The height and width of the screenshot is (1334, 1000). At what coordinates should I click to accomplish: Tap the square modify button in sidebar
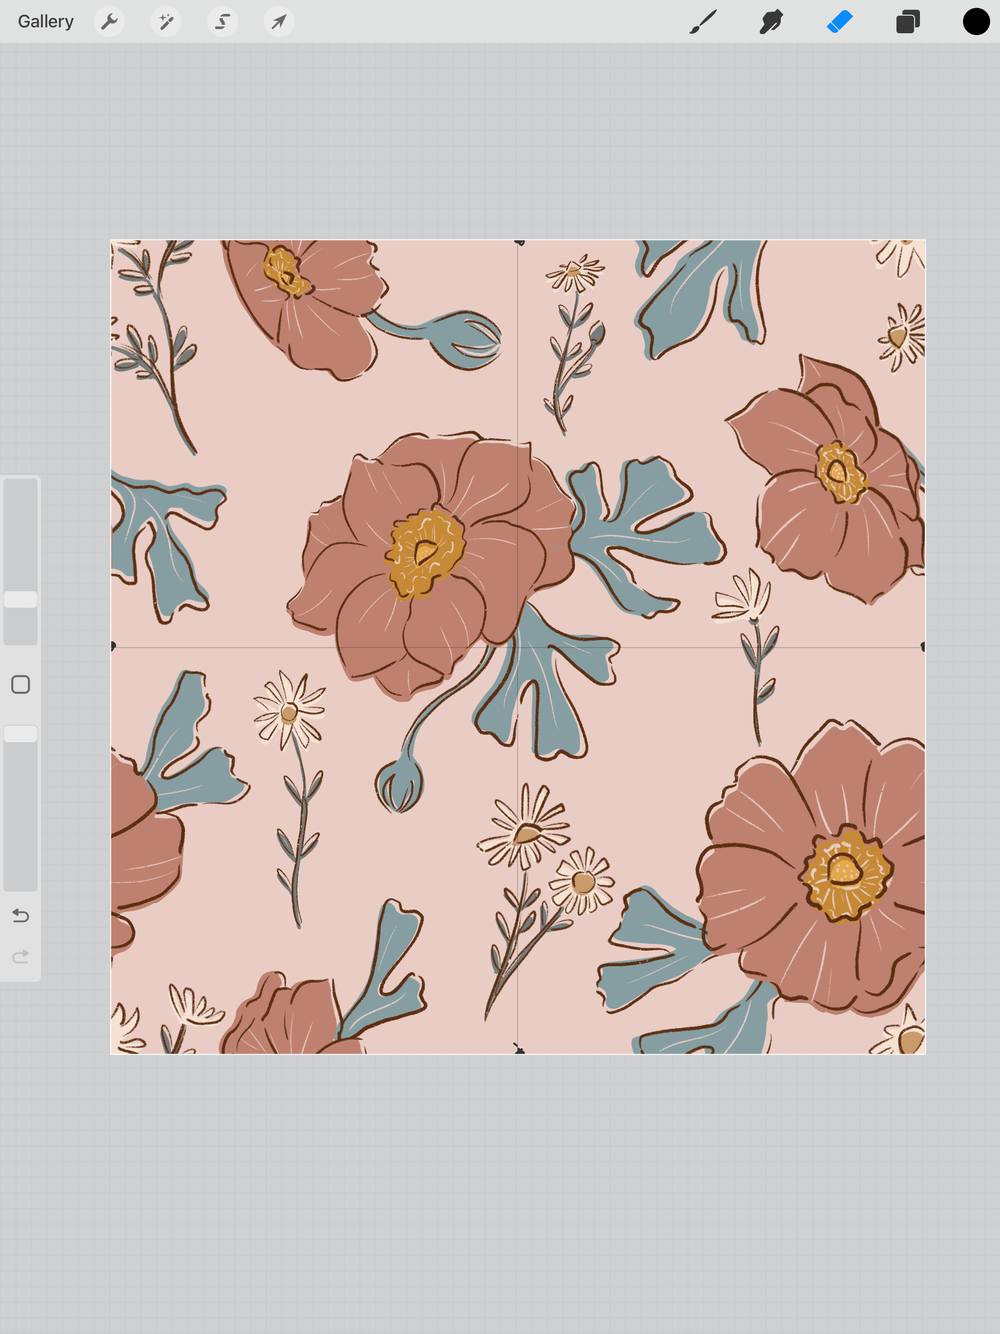pos(21,685)
